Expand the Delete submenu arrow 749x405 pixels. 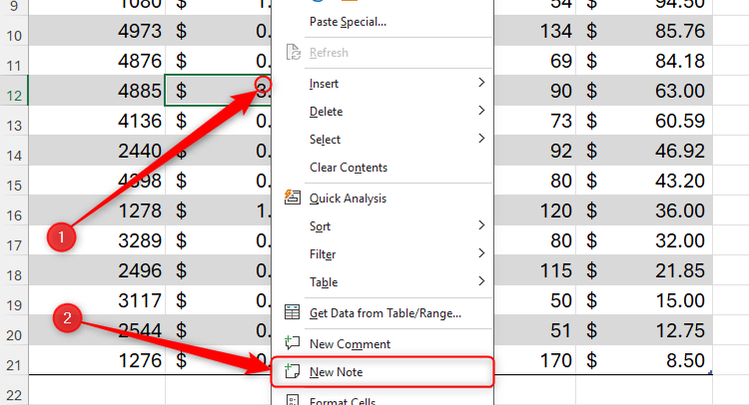tap(482, 111)
